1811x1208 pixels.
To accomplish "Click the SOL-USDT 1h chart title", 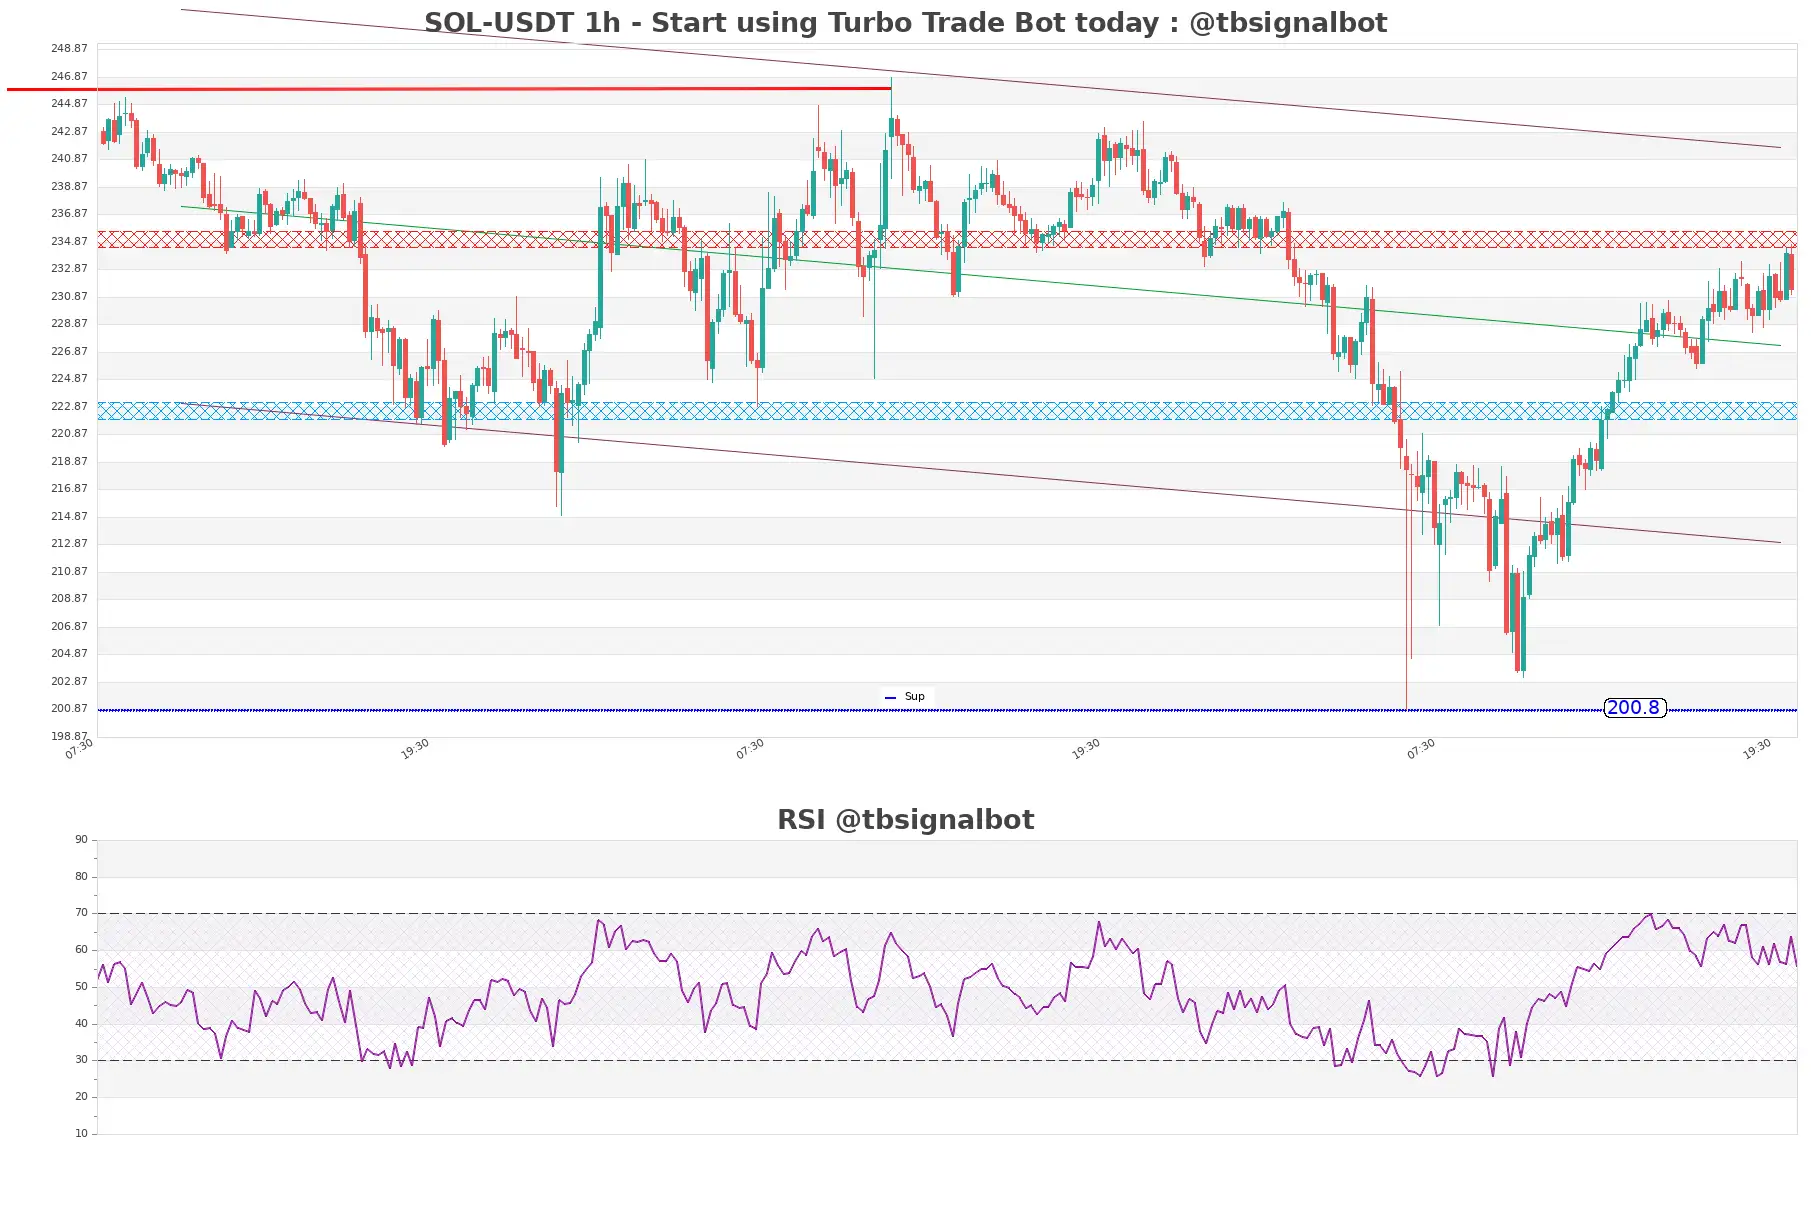I will pyautogui.click(x=905, y=22).
